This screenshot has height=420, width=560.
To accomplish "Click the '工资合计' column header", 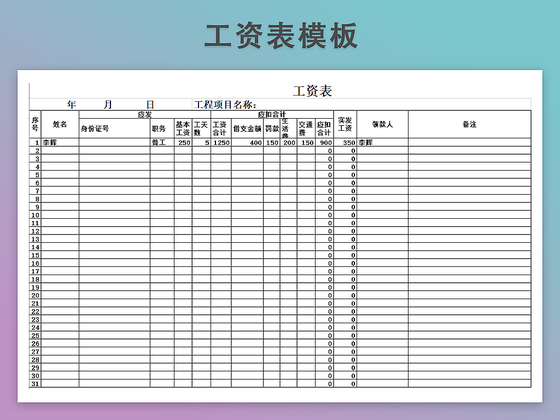I will (221, 129).
